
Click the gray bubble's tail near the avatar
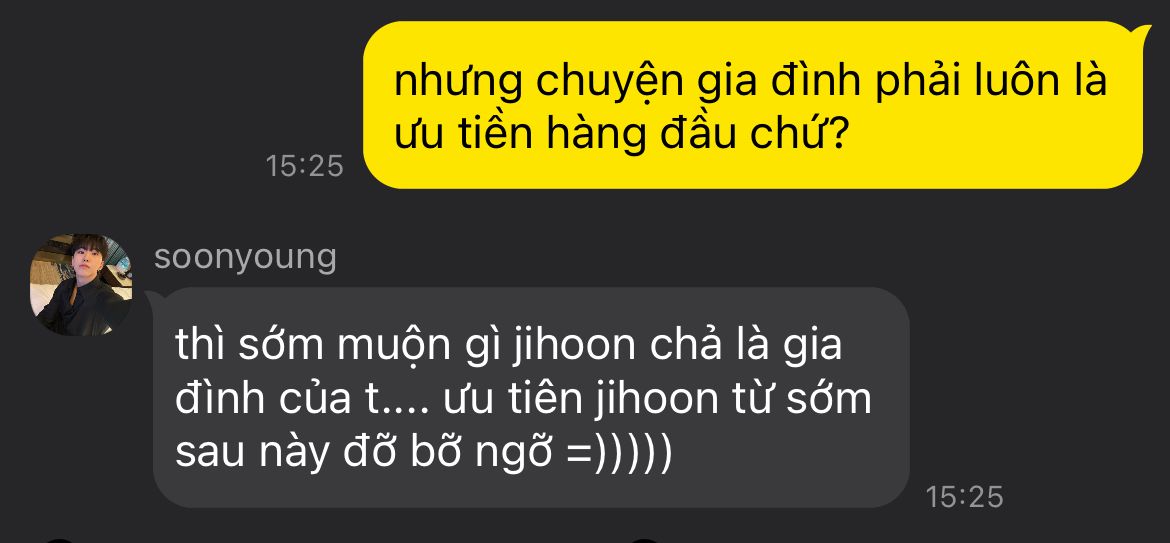(151, 298)
